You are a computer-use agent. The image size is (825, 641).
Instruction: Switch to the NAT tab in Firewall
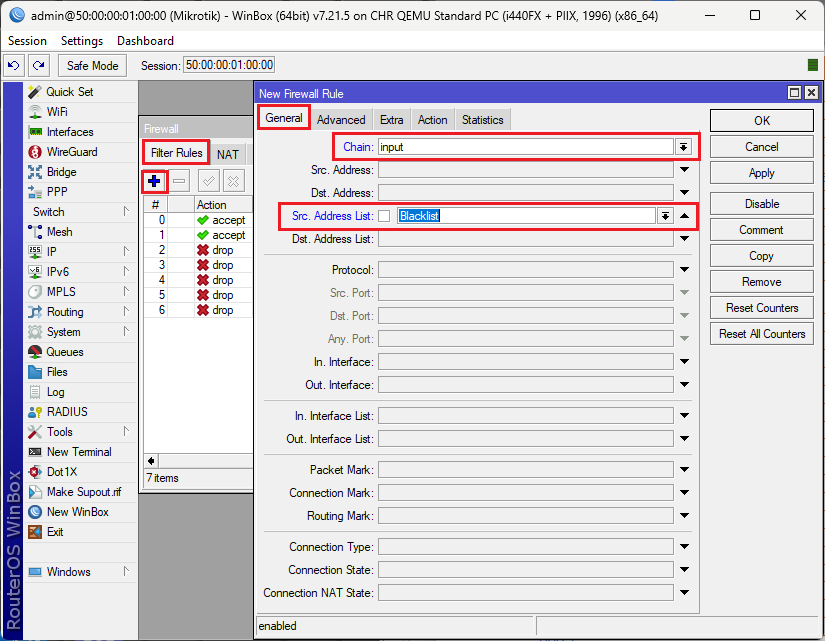(228, 154)
